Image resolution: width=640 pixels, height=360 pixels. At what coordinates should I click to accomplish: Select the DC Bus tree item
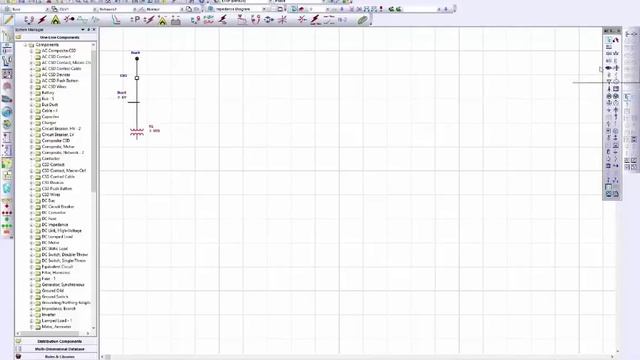pyautogui.click(x=48, y=200)
